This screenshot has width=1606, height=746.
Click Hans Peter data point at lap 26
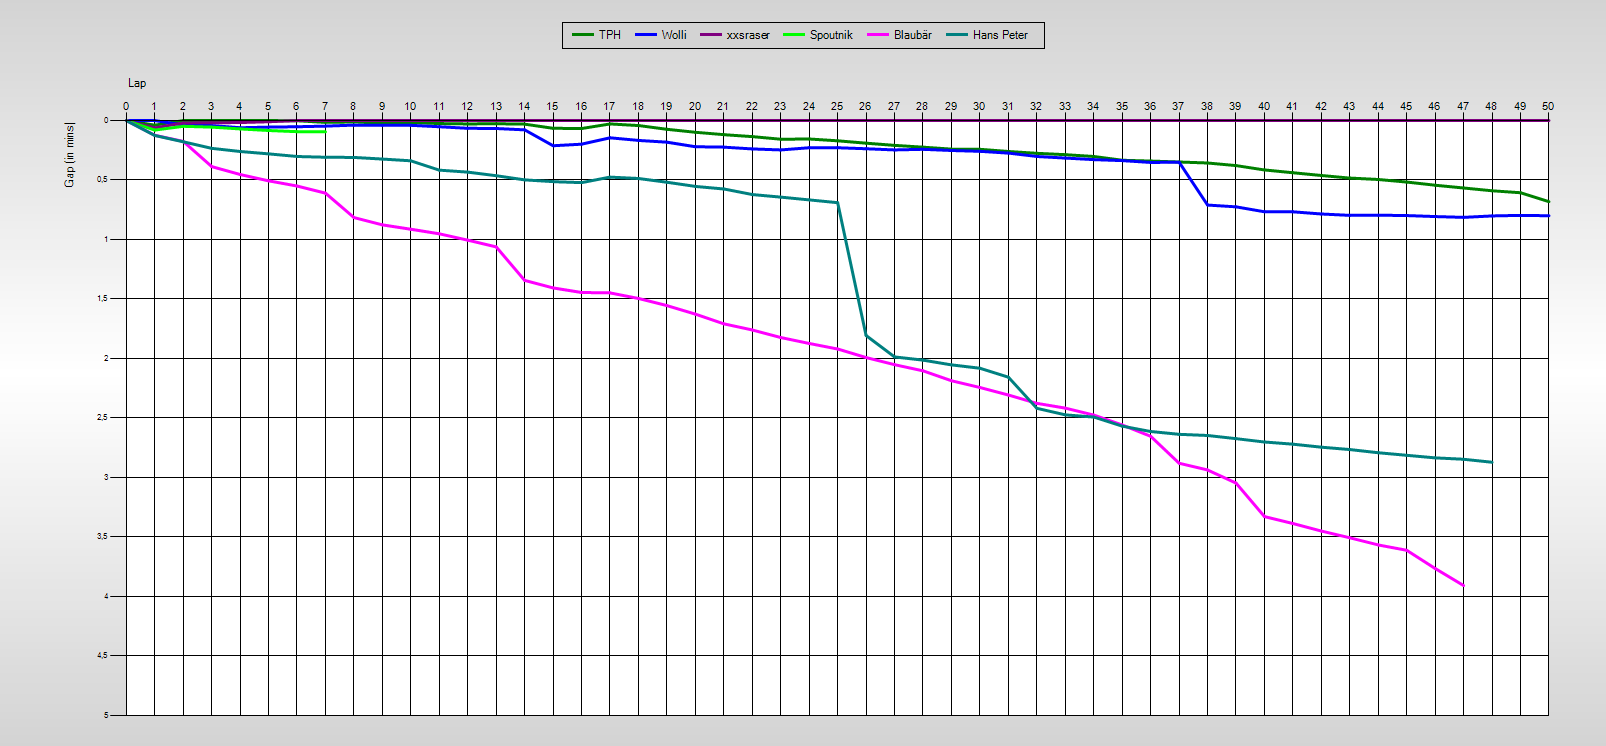point(865,335)
